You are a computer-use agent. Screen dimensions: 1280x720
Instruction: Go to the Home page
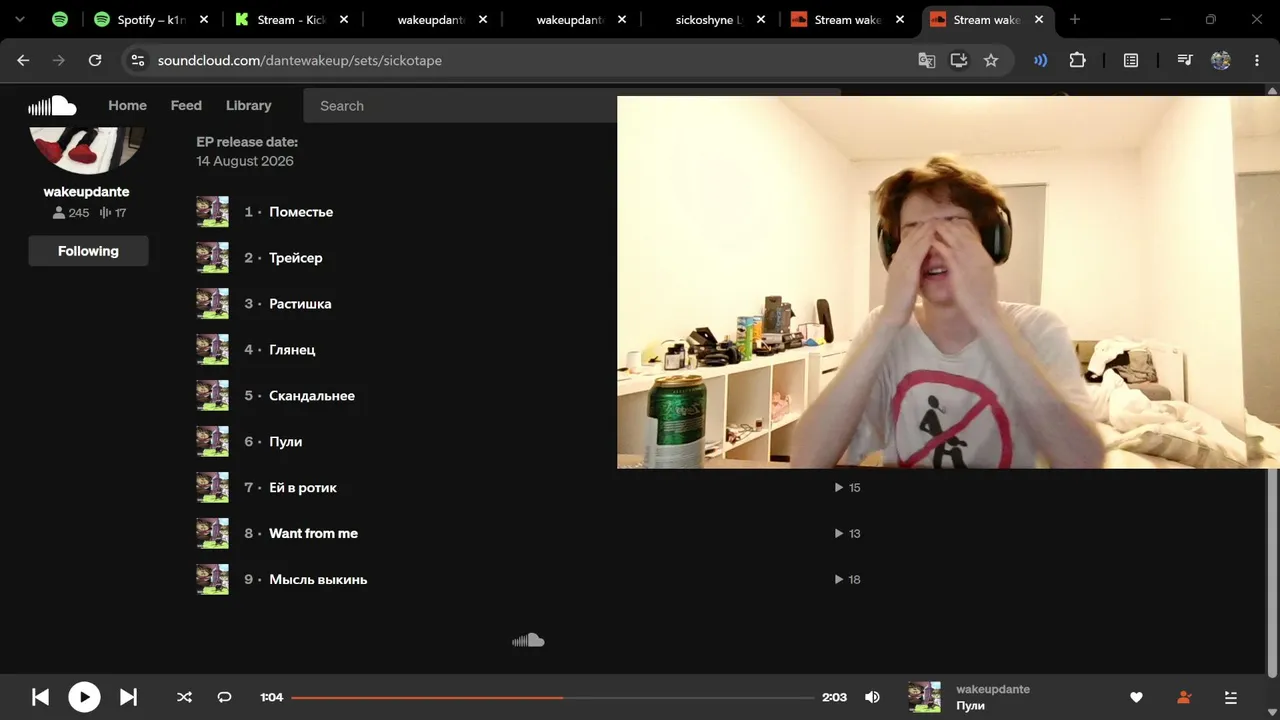point(127,105)
